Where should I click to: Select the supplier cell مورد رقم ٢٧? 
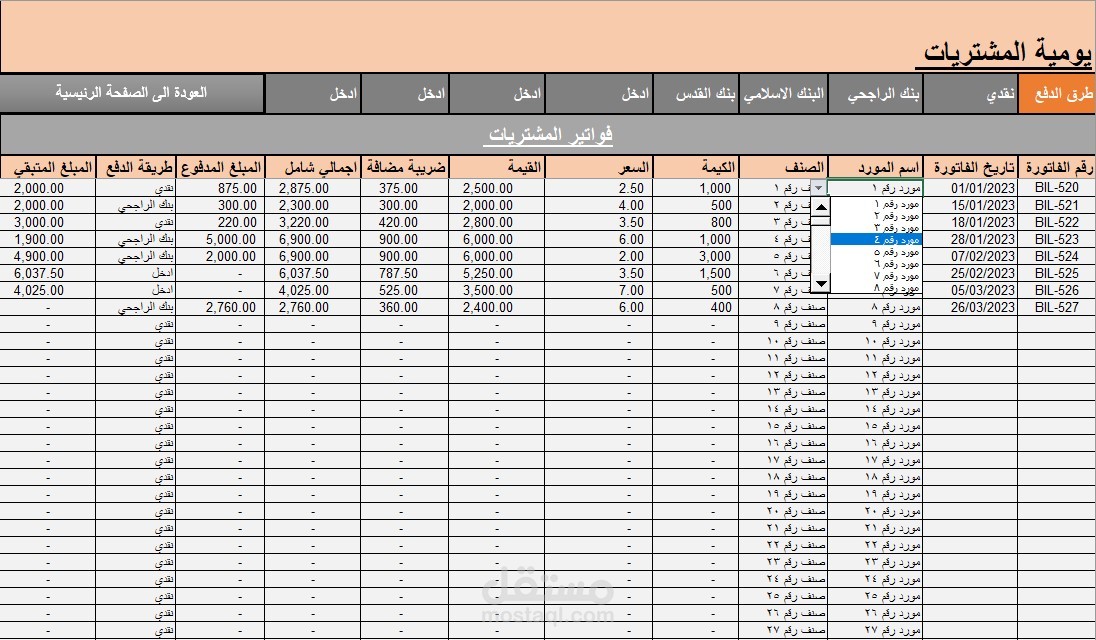(x=875, y=630)
